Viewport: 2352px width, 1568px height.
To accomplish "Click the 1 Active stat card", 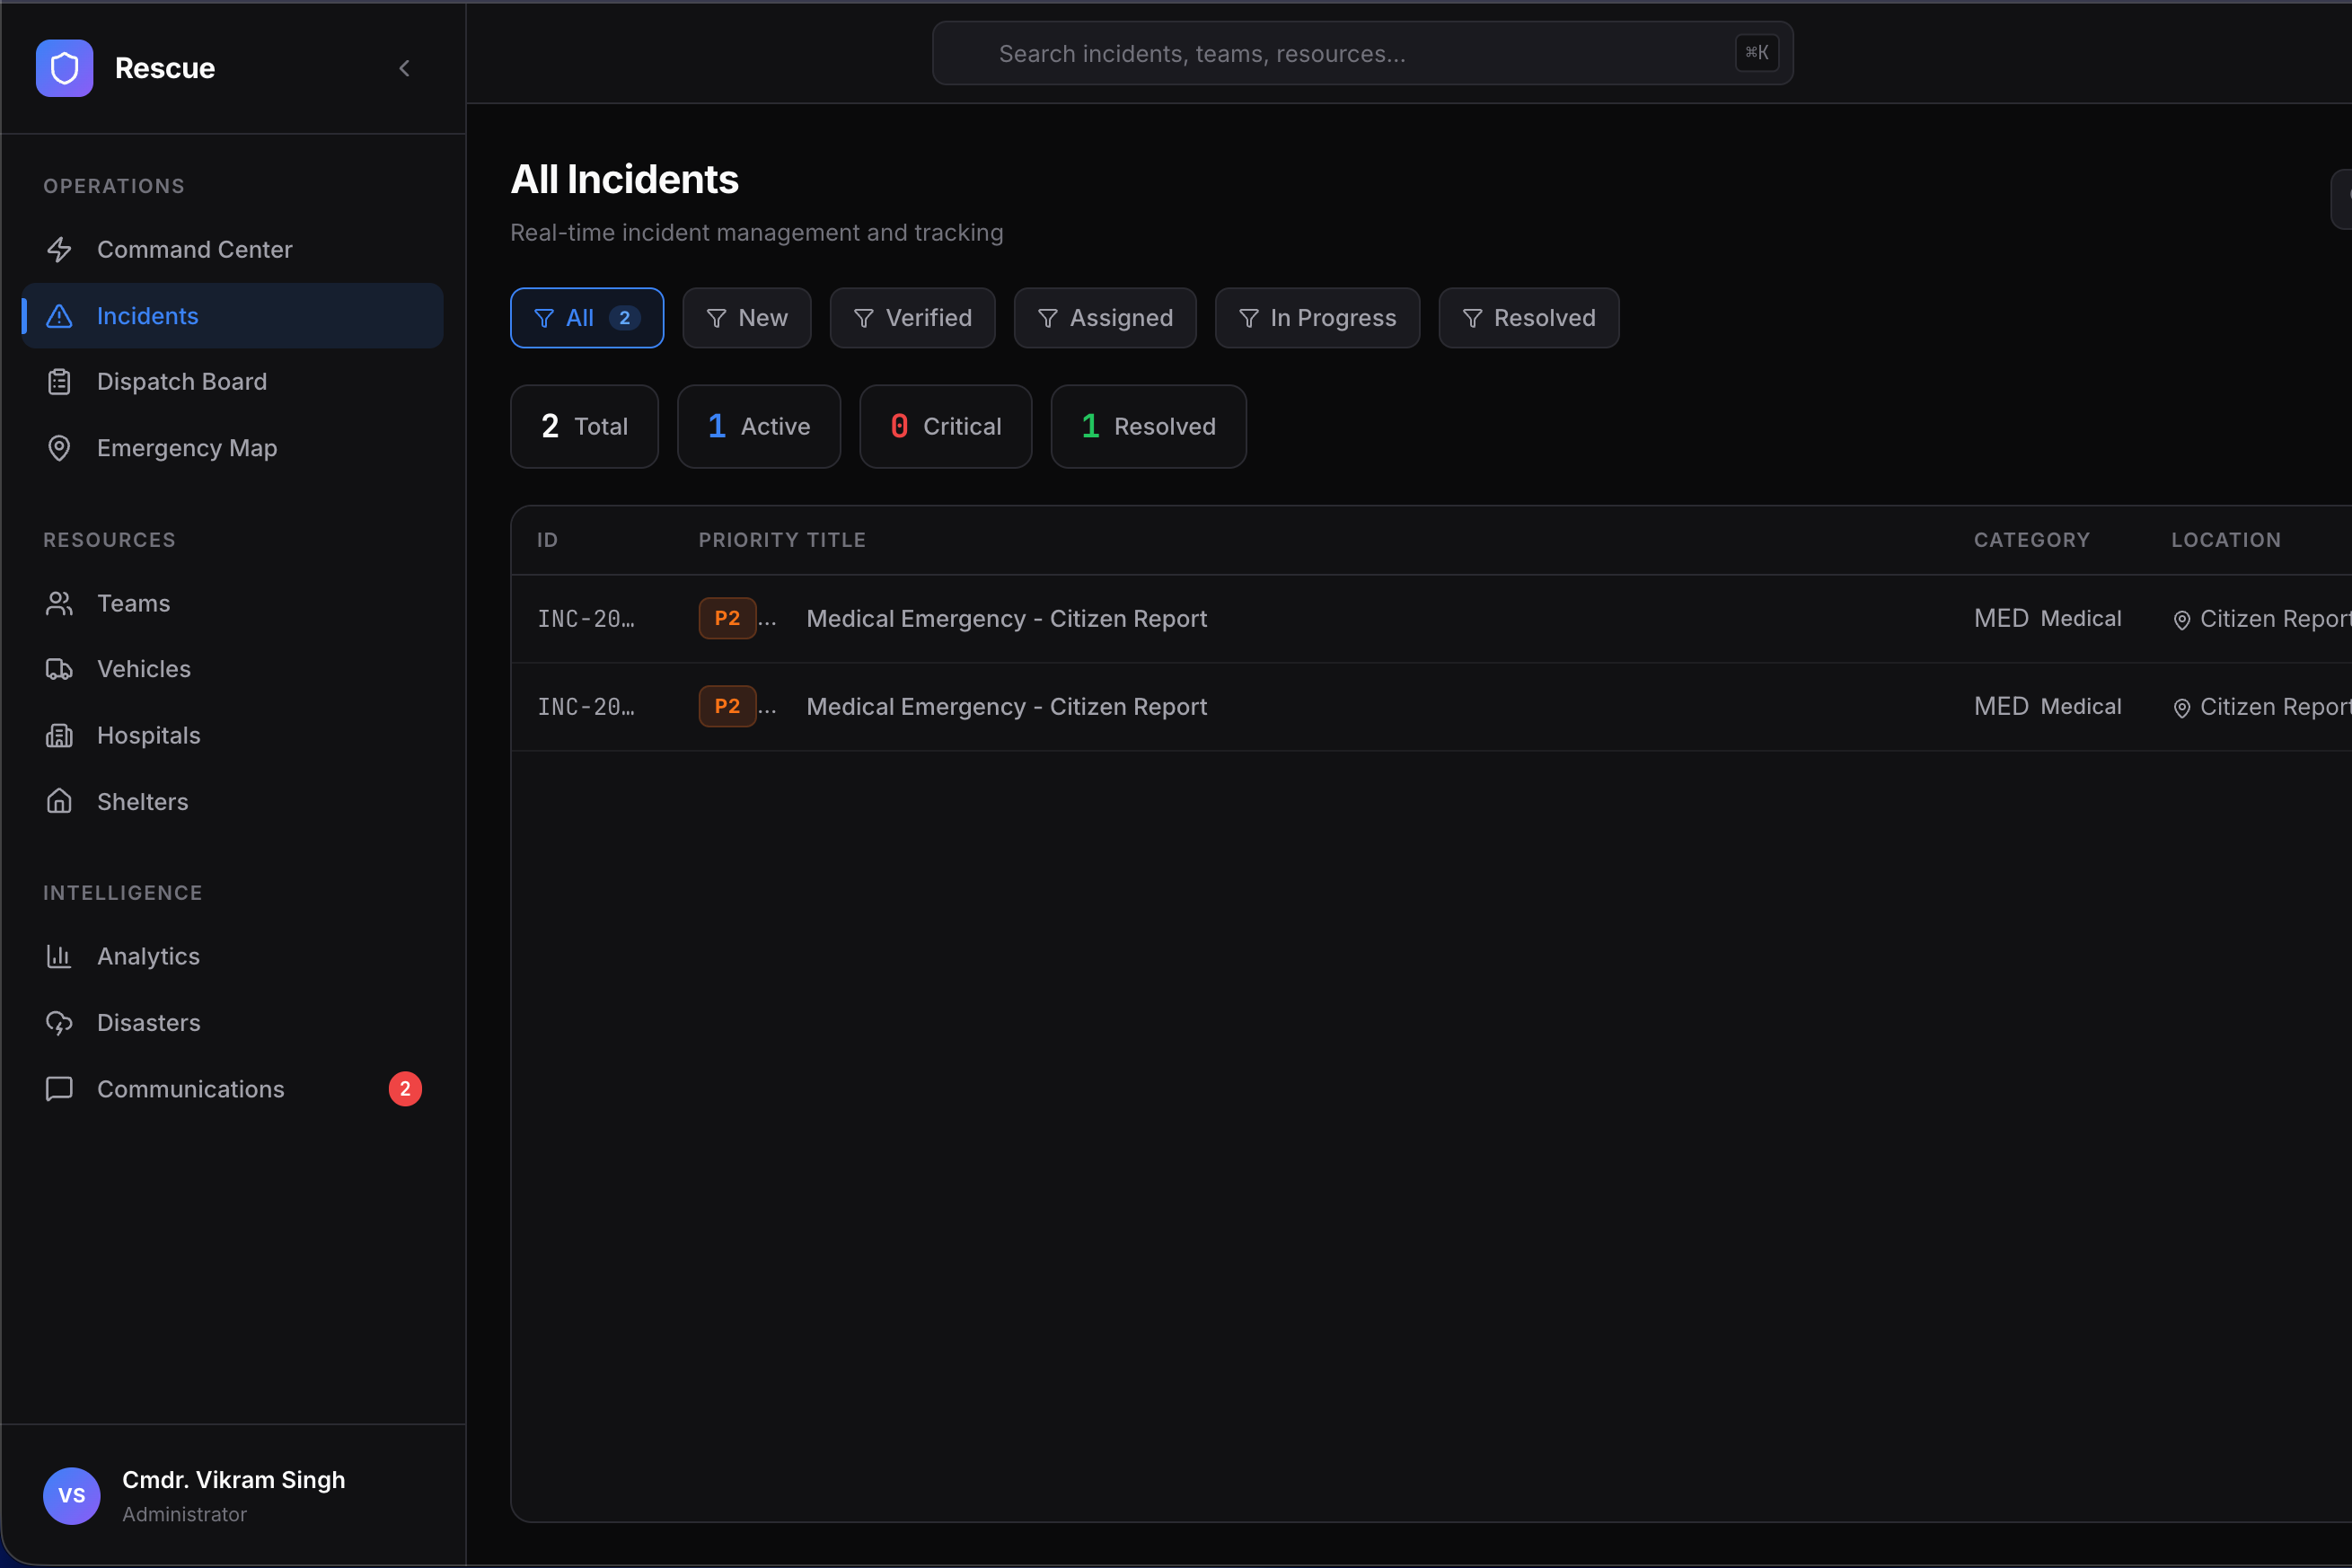I will [759, 427].
